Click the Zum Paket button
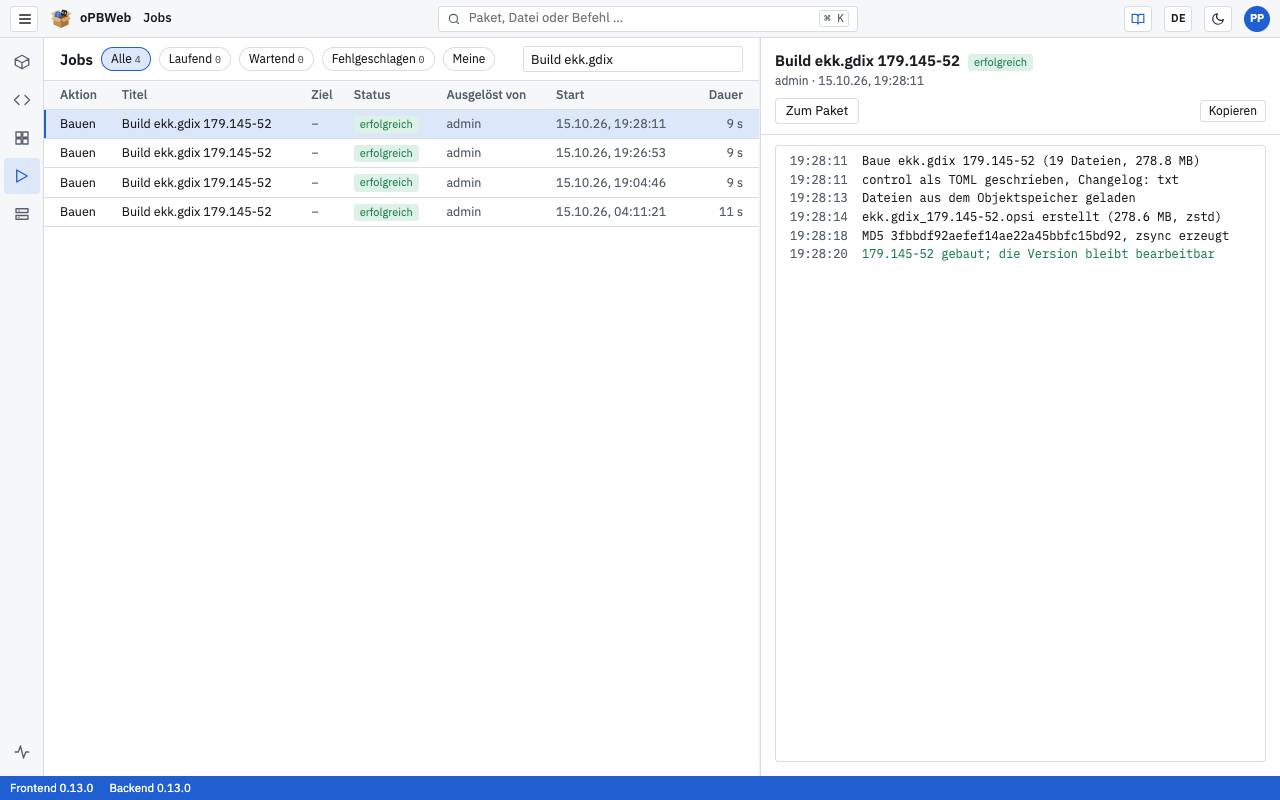The image size is (1280, 800). 817,111
